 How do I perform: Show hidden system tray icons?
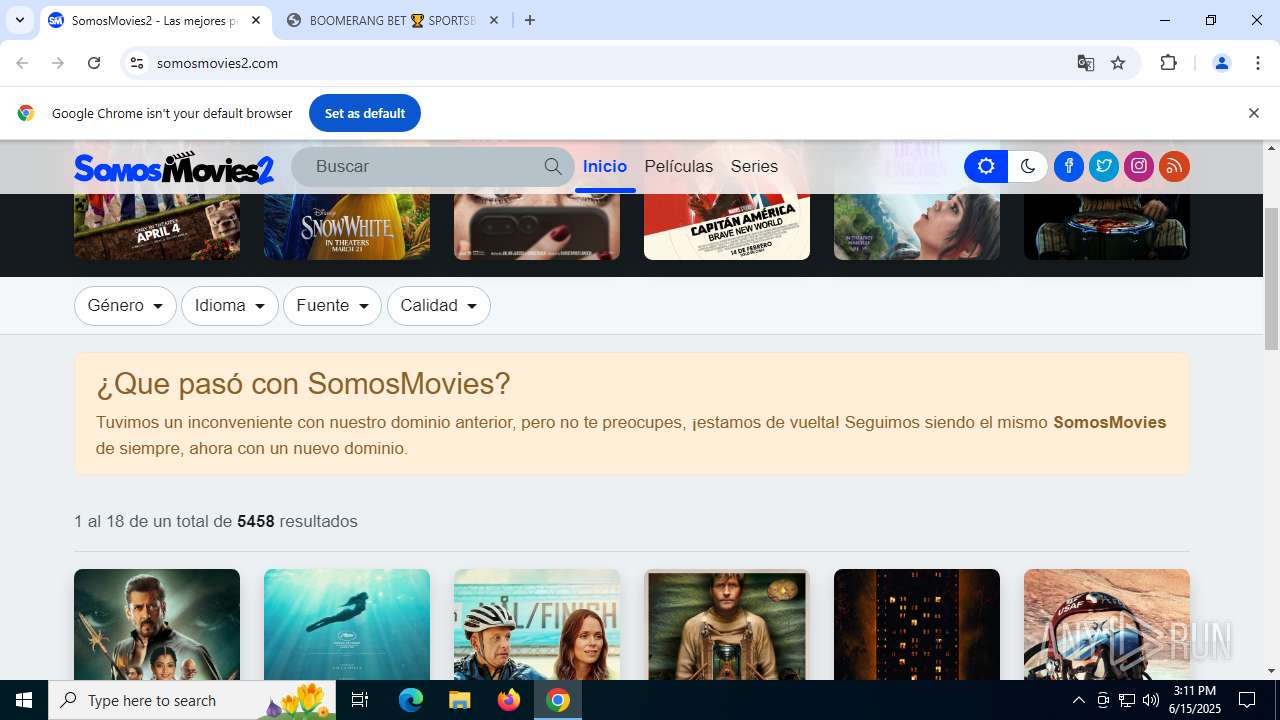pos(1078,700)
